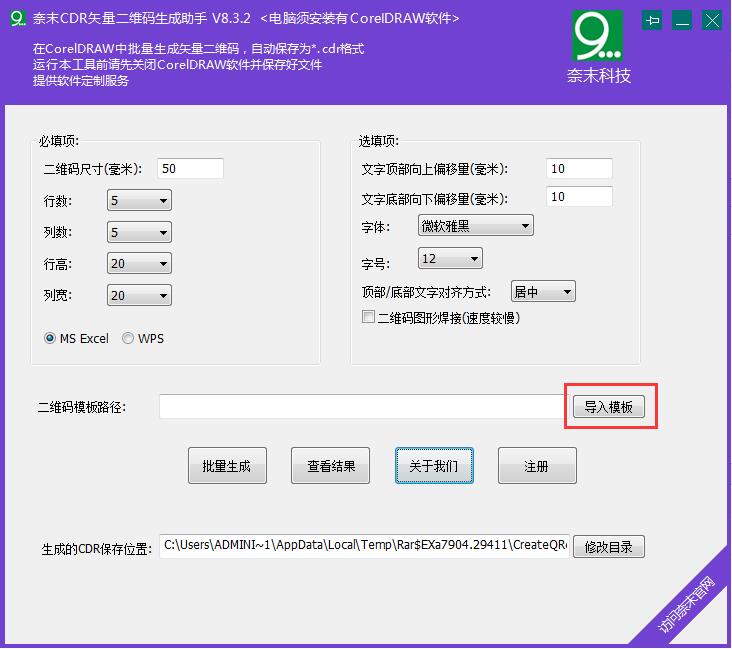The width and height of the screenshot is (732, 649).
Task: Click the 奈末科技 text under the logo
Action: coord(599,76)
